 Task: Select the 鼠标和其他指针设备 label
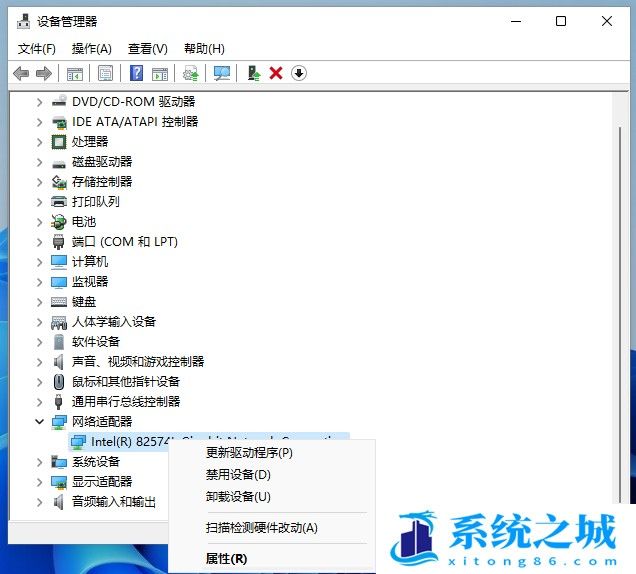126,381
